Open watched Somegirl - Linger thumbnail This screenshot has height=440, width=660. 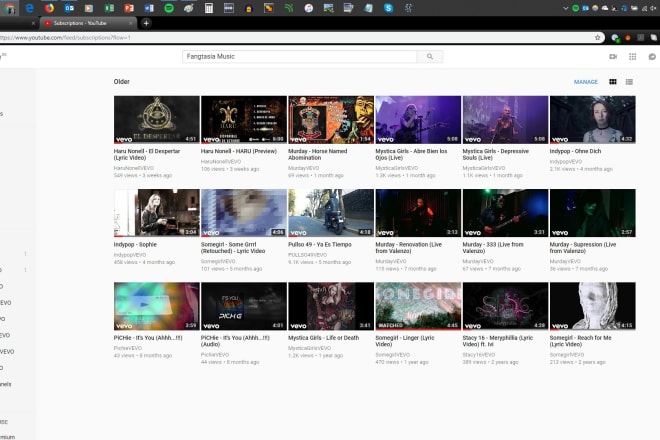[418, 306]
